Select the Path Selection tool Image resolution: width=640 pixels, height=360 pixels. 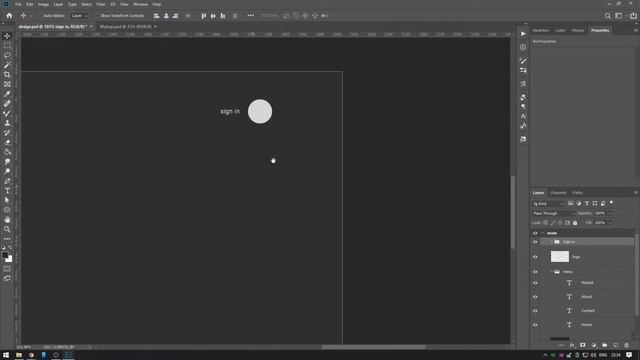(x=7, y=200)
